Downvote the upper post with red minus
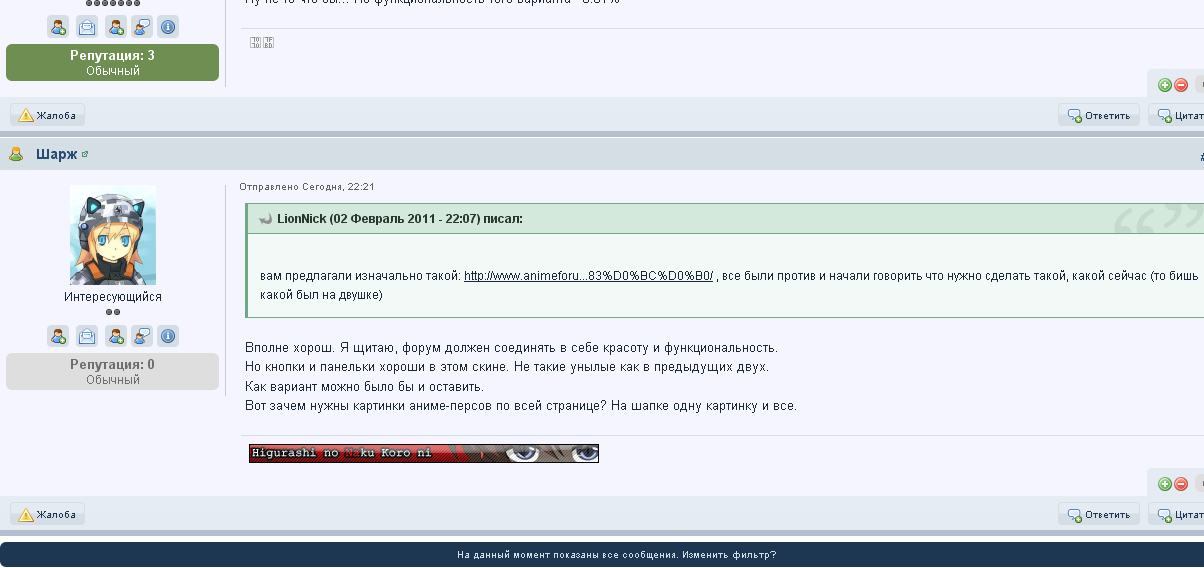1204x568 pixels. pyautogui.click(x=1181, y=85)
